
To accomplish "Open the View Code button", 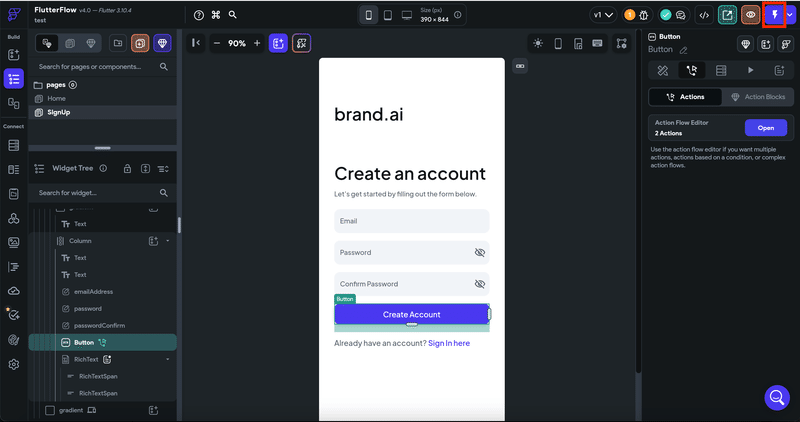I will [x=704, y=15].
